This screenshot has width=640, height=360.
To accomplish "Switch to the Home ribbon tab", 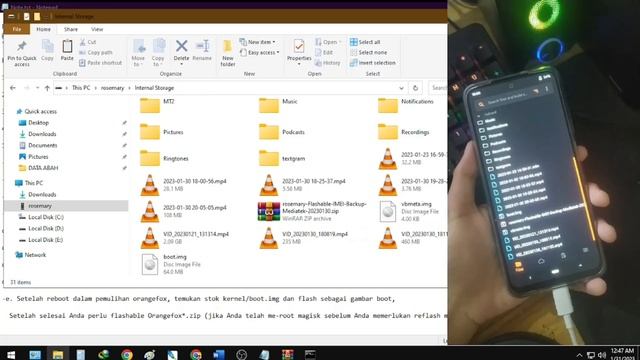I will [x=43, y=29].
